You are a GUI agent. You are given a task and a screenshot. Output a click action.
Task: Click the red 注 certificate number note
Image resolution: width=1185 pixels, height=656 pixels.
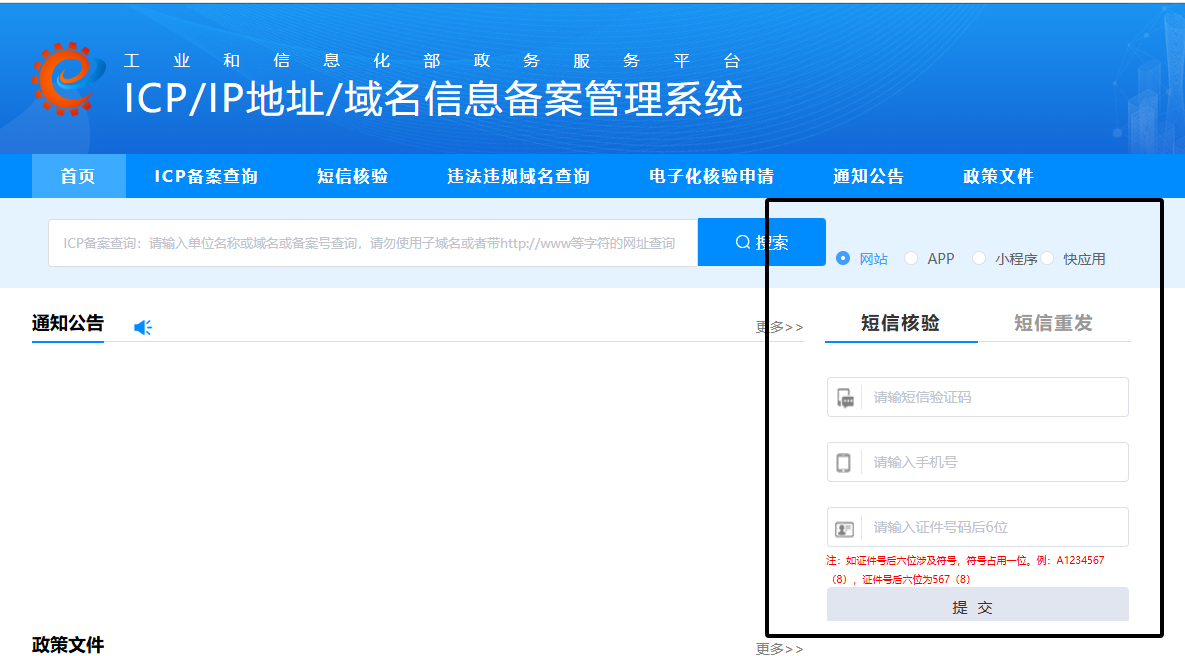click(x=966, y=570)
